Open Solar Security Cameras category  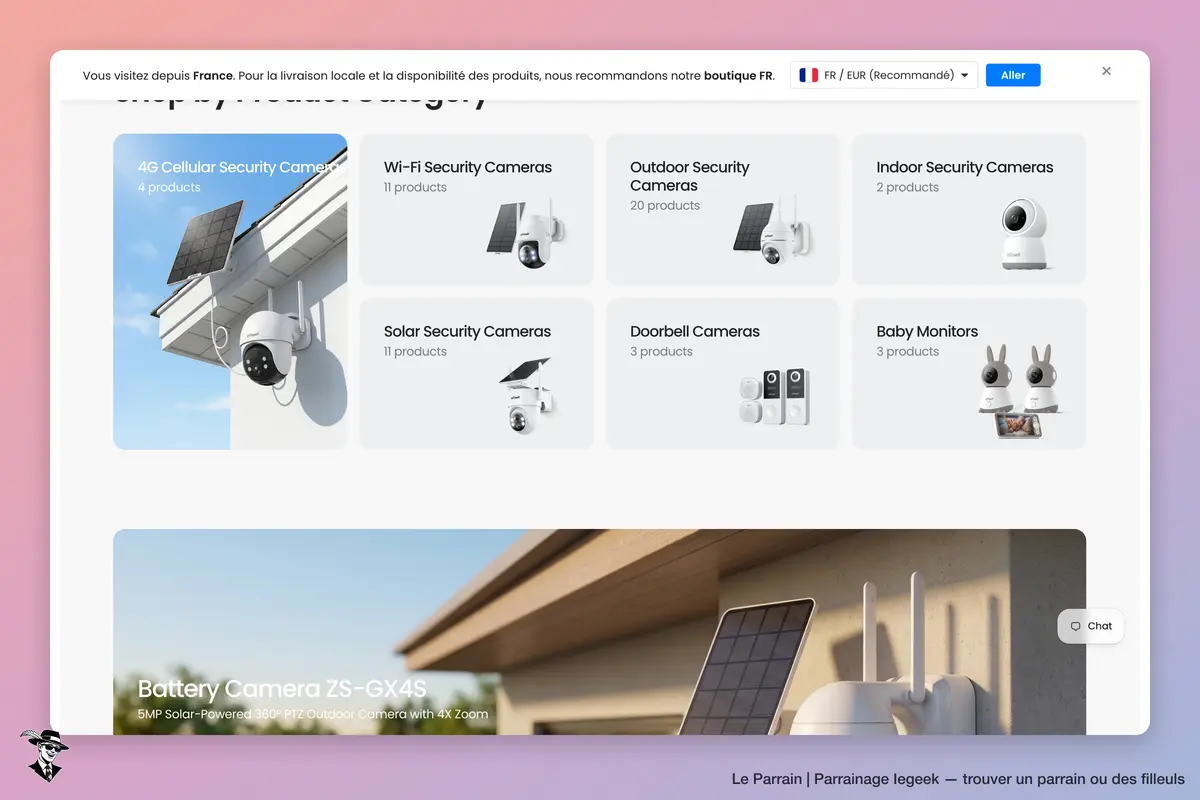(x=476, y=373)
